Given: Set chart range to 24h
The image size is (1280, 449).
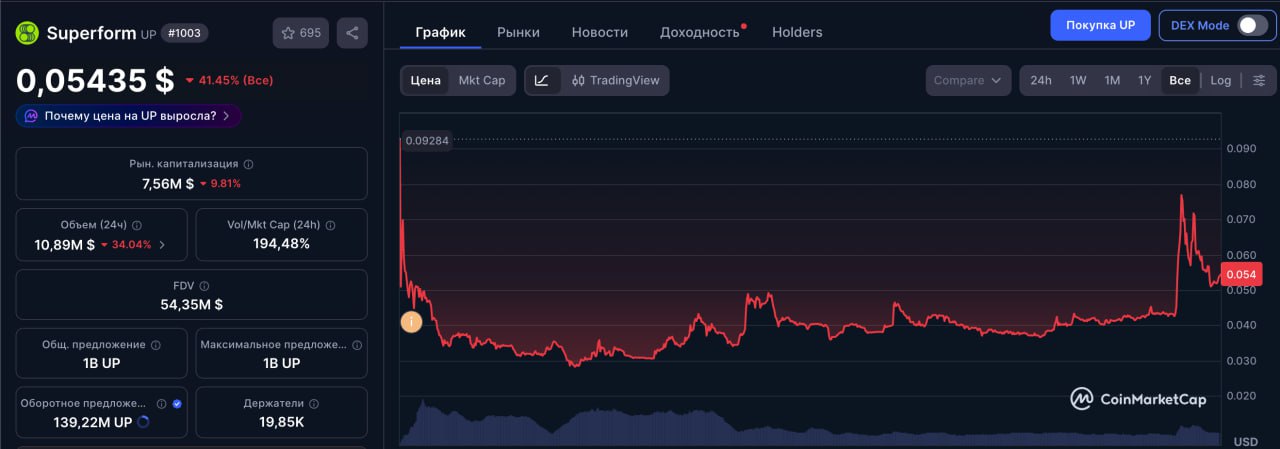Looking at the screenshot, I should [1041, 80].
